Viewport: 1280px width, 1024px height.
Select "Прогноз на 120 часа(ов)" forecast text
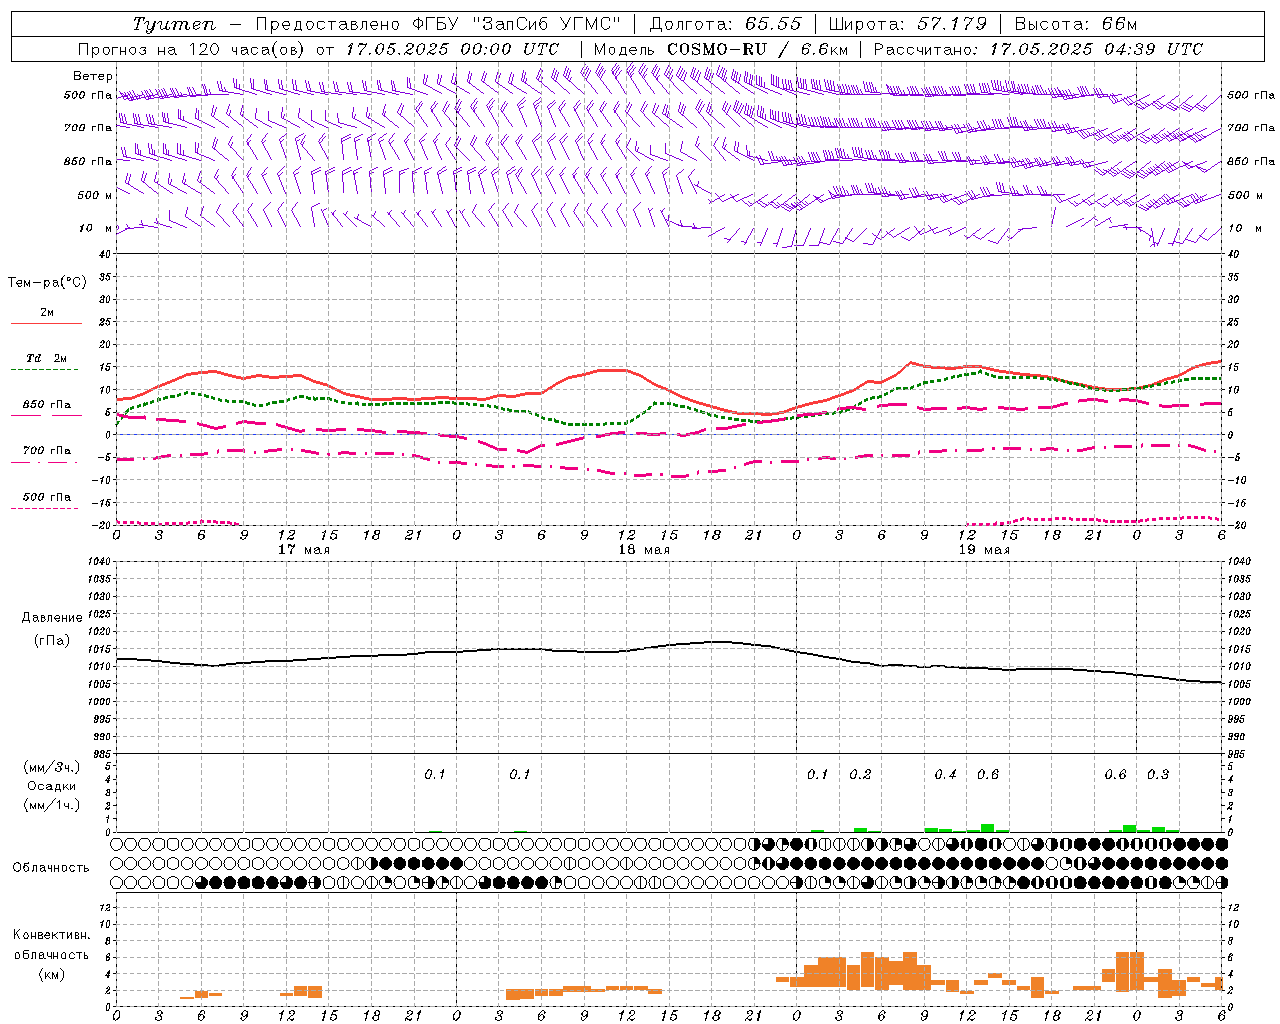193,48
